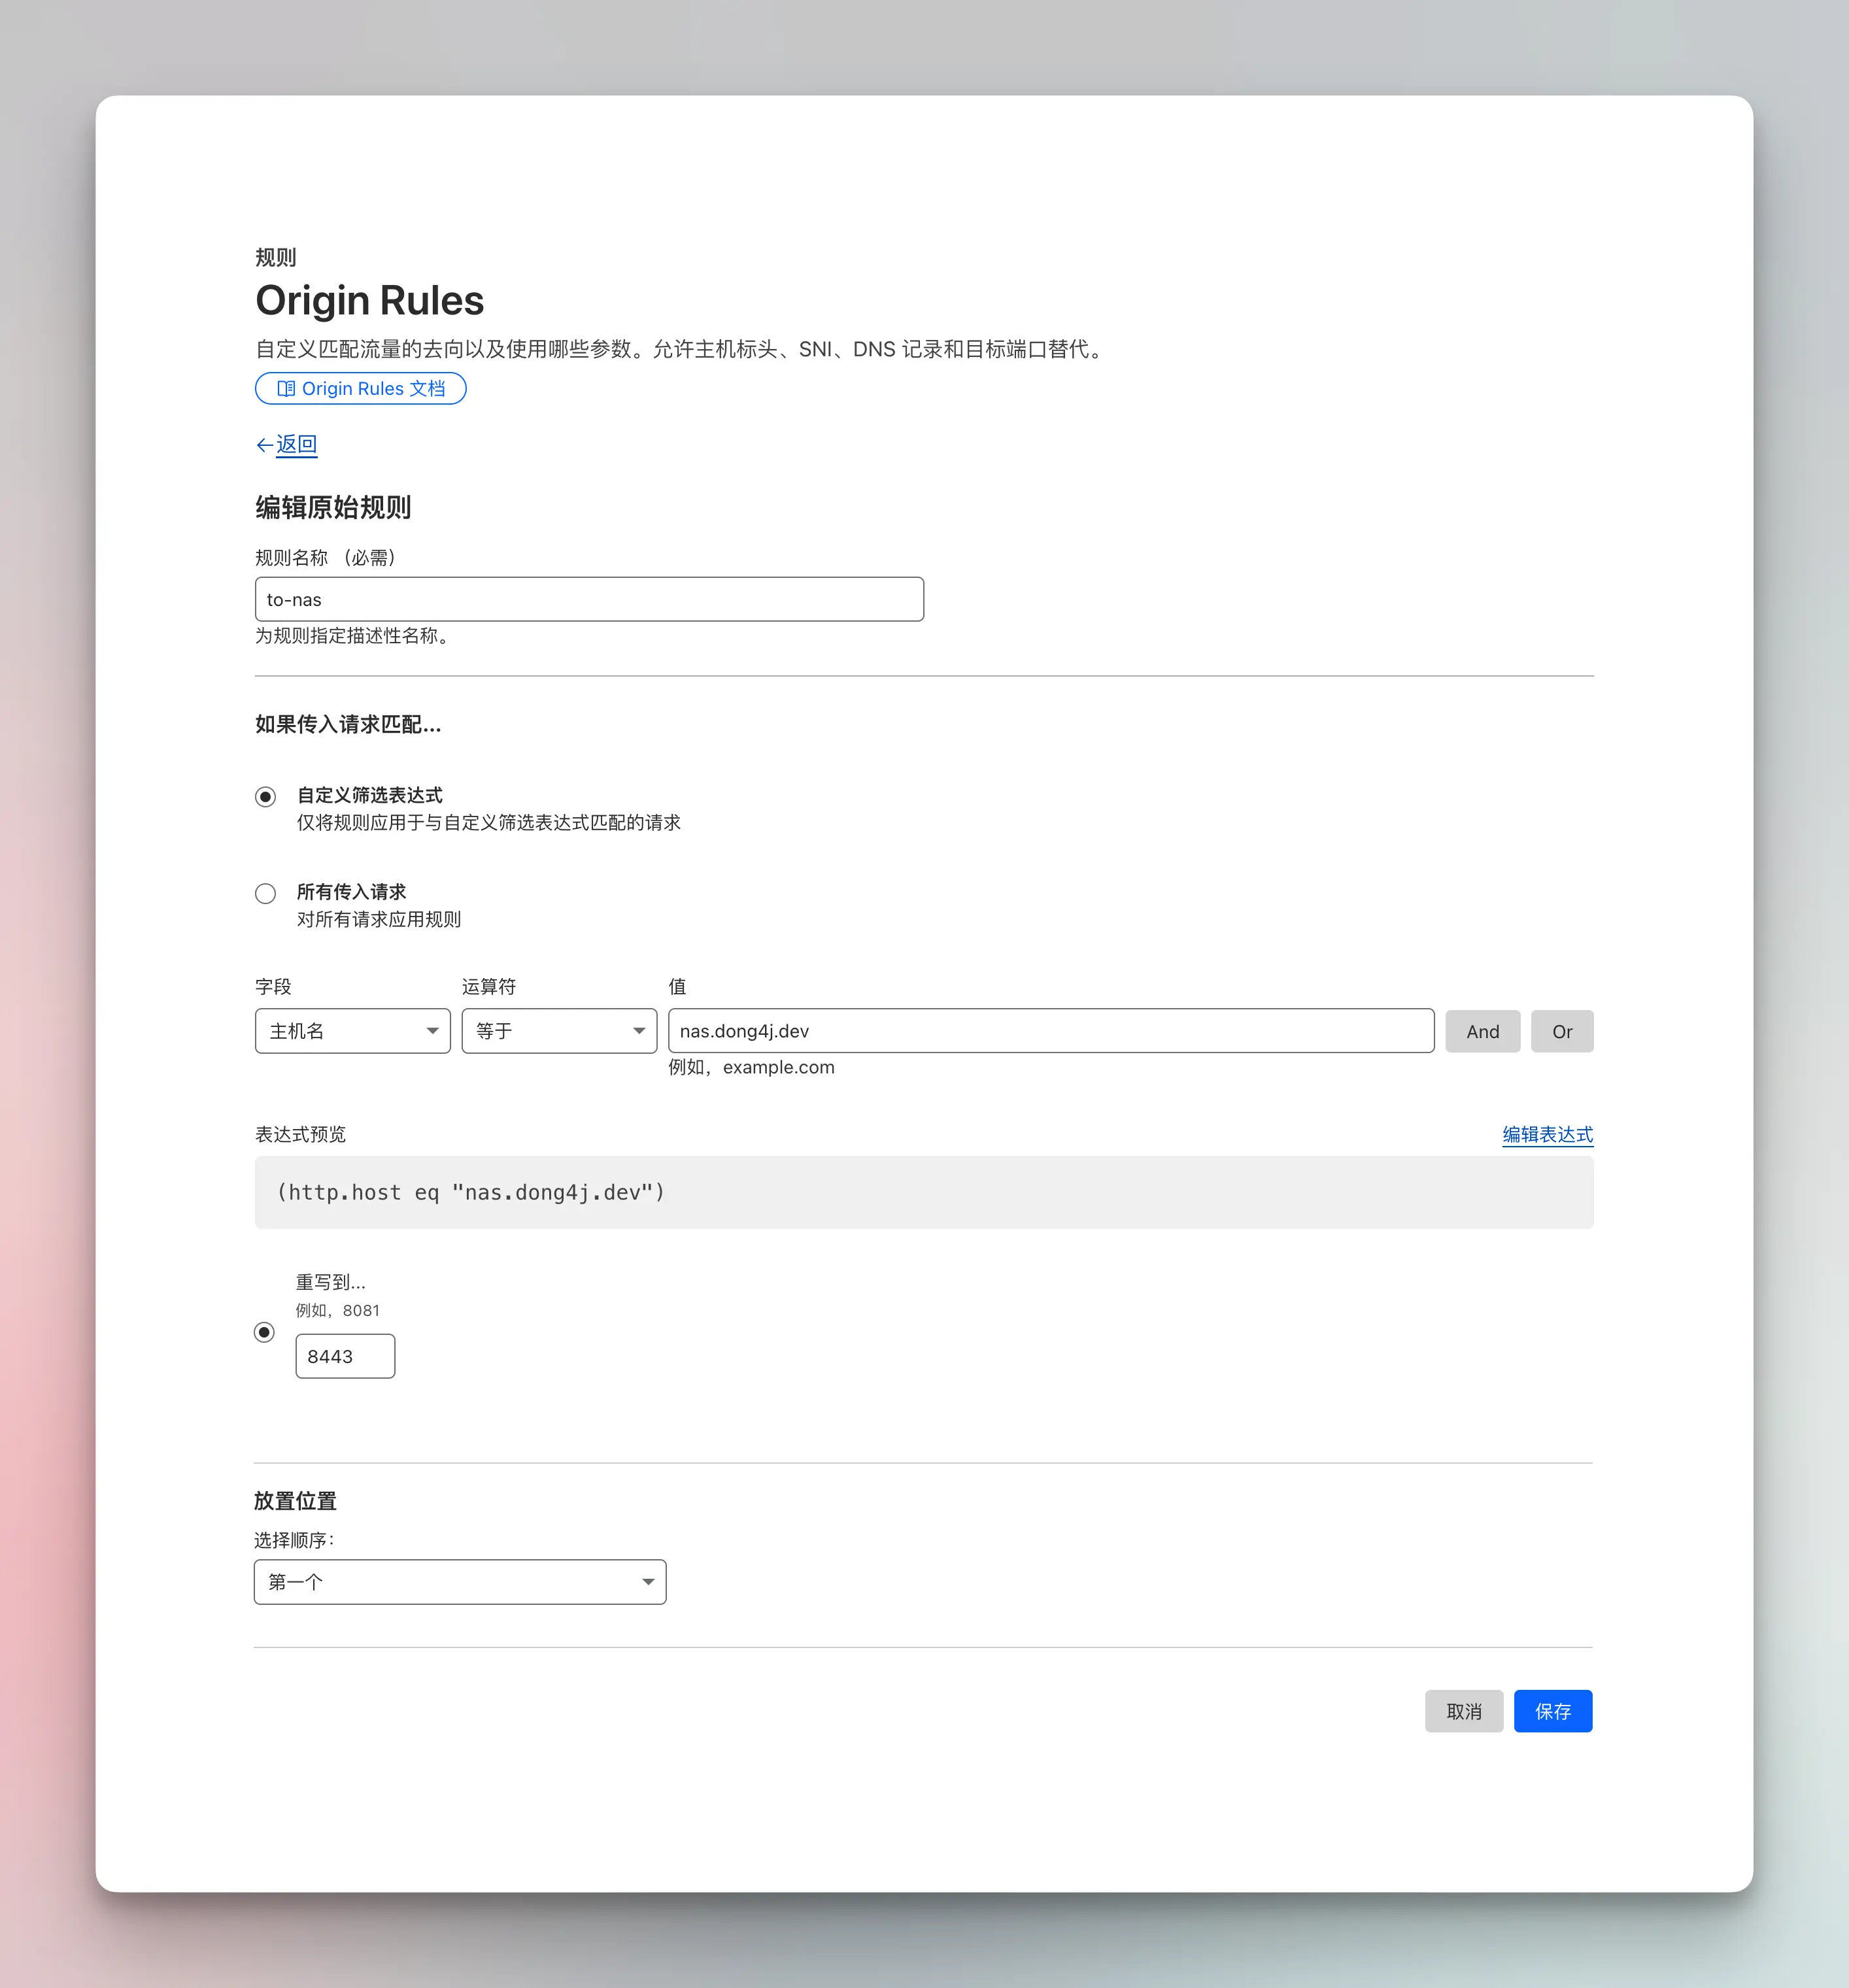Click the book icon in Origin Rules docs button
Image resolution: width=1849 pixels, height=1988 pixels.
pos(285,389)
